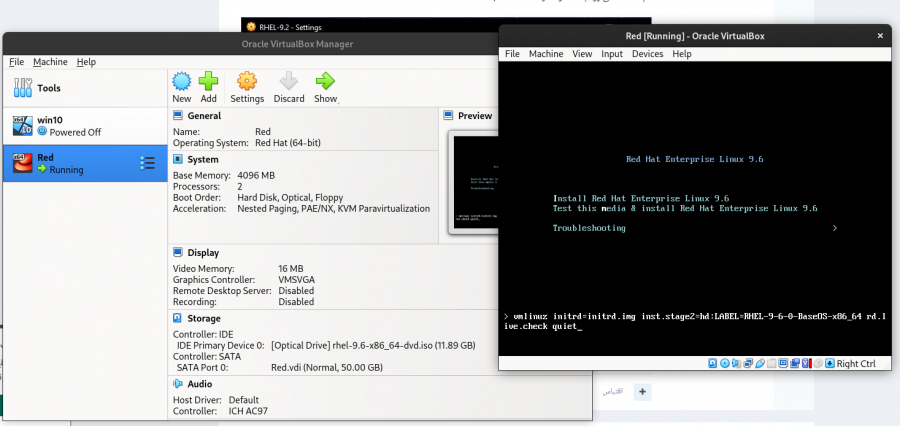Open the dropdown arrow beside Show
The image size is (900, 426).
[339, 102]
